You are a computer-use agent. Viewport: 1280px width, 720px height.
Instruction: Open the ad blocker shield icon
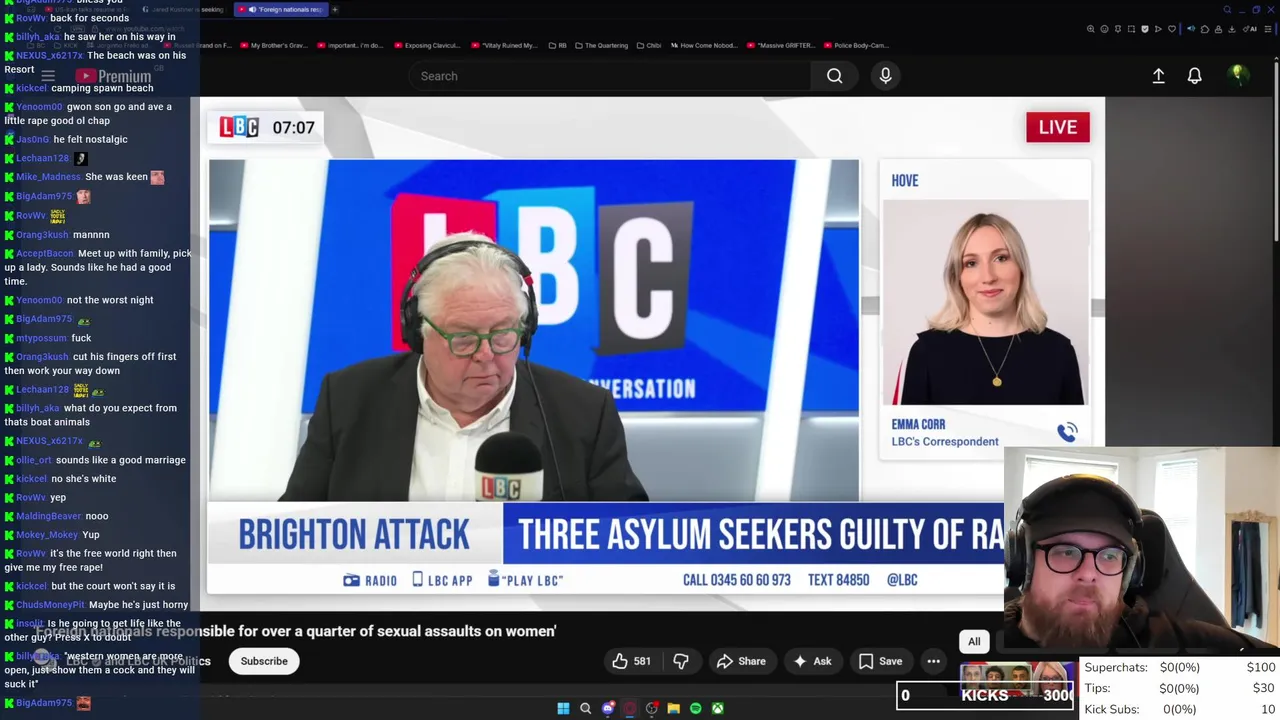pos(1145,29)
